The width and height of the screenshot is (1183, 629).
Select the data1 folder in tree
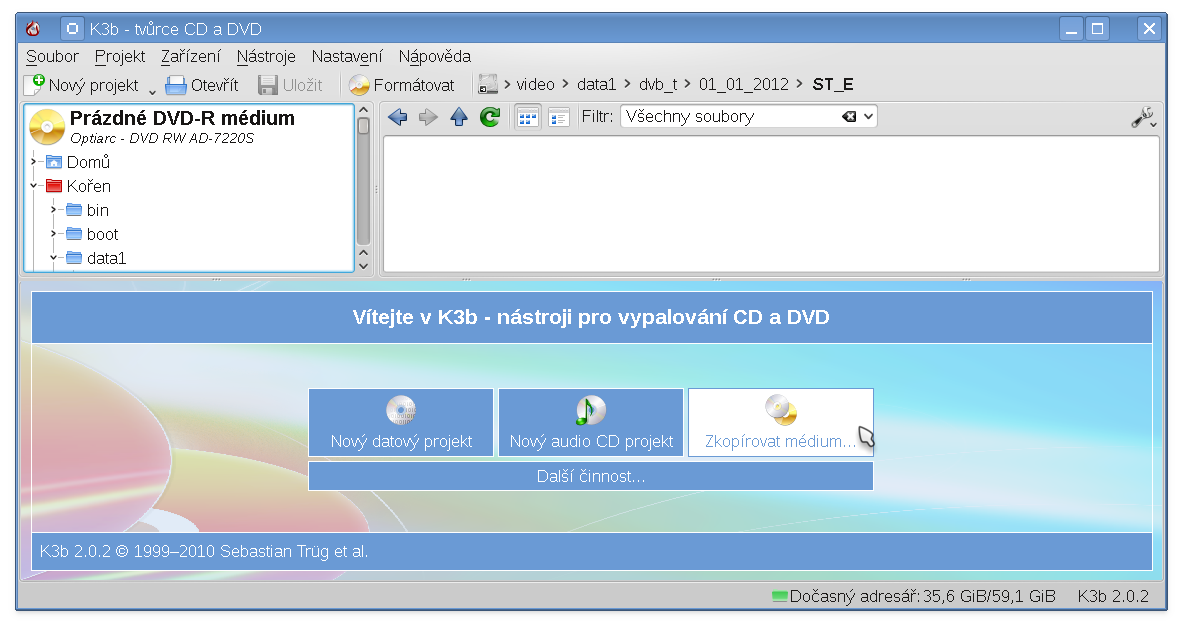tap(97, 259)
